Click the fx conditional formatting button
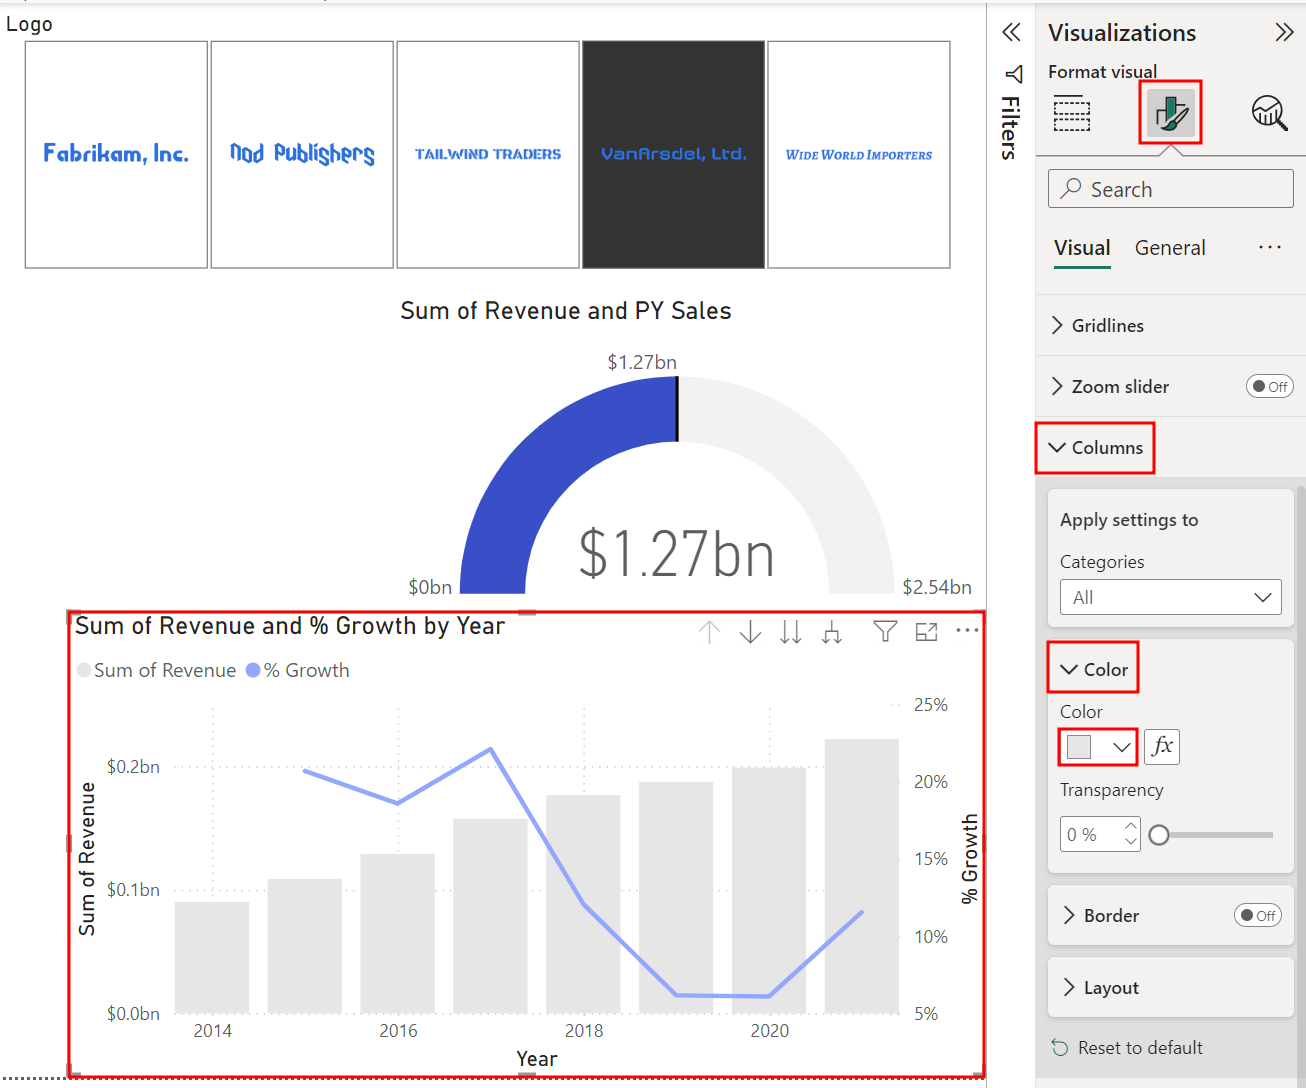1306x1088 pixels. coord(1162,746)
